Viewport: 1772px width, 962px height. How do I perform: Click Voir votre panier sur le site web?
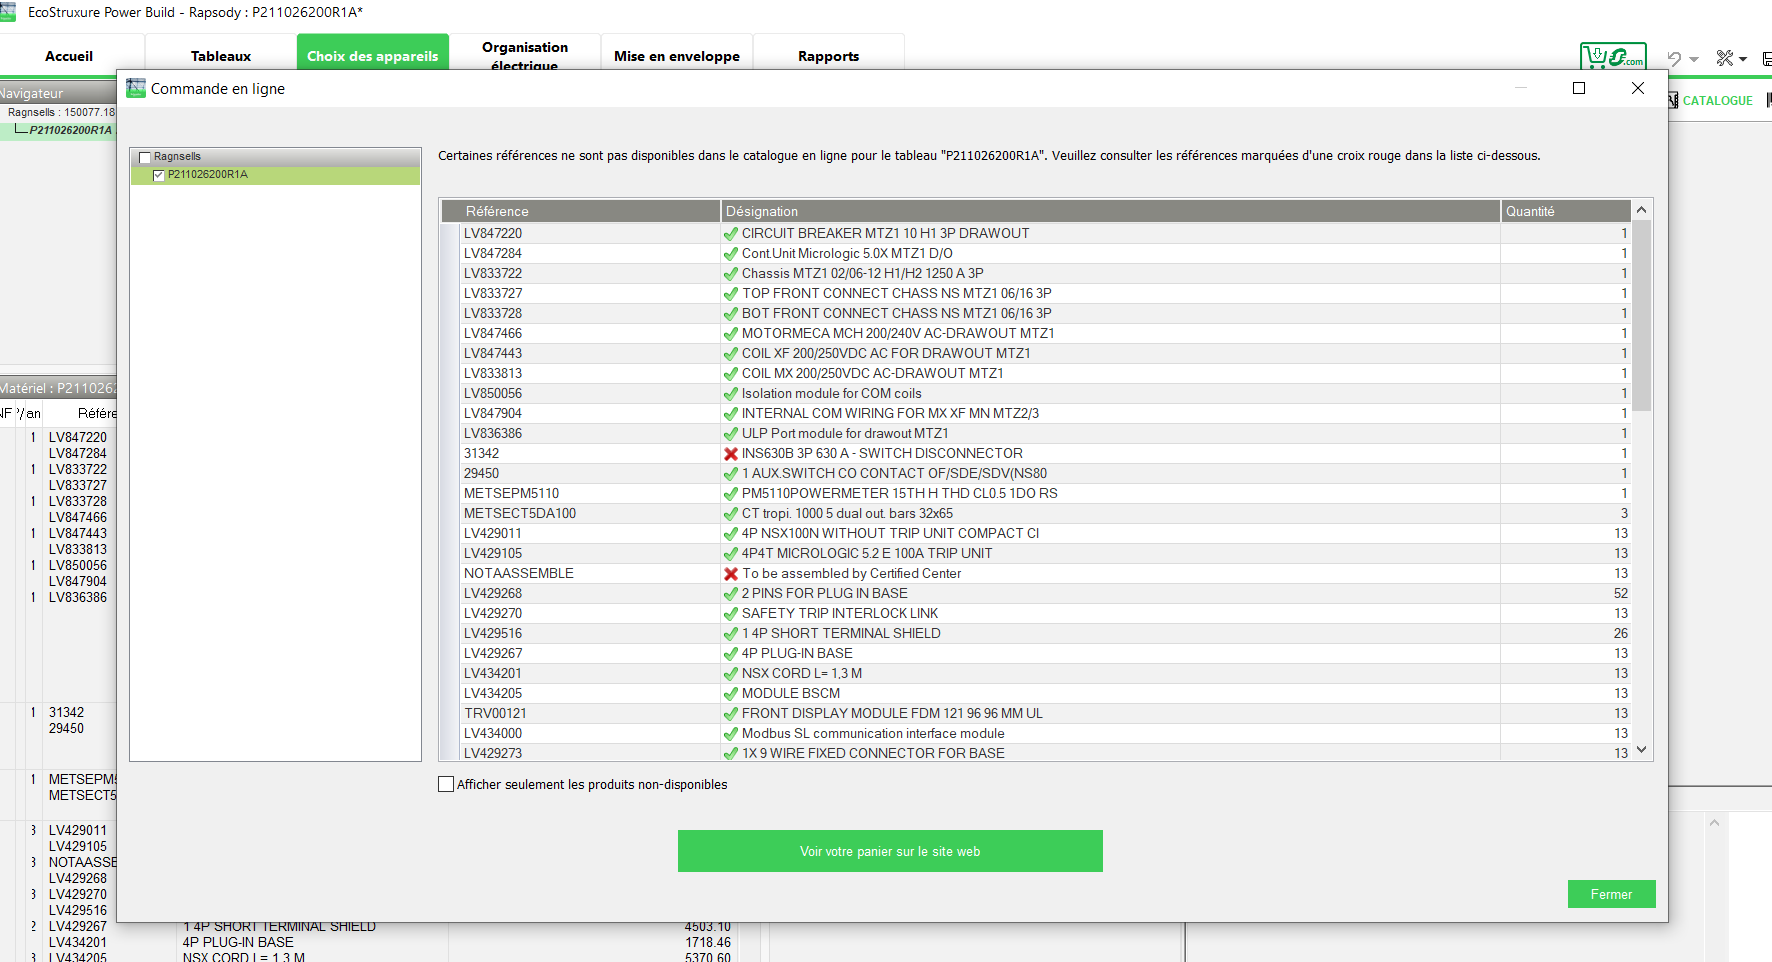(890, 851)
